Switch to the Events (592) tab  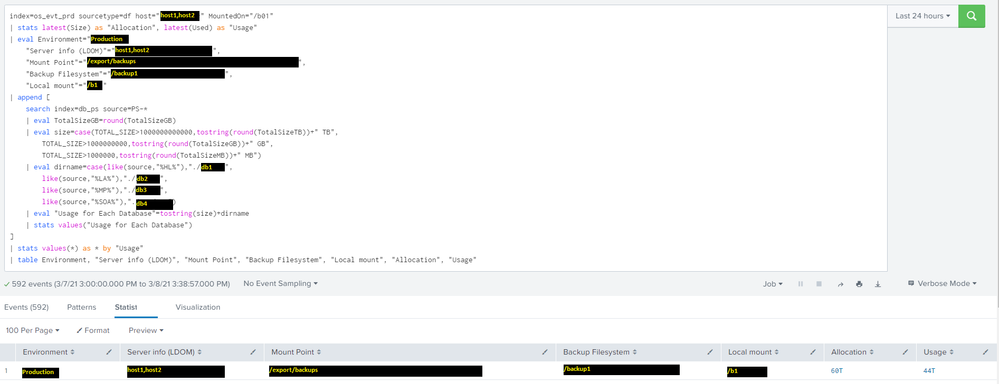coord(26,307)
